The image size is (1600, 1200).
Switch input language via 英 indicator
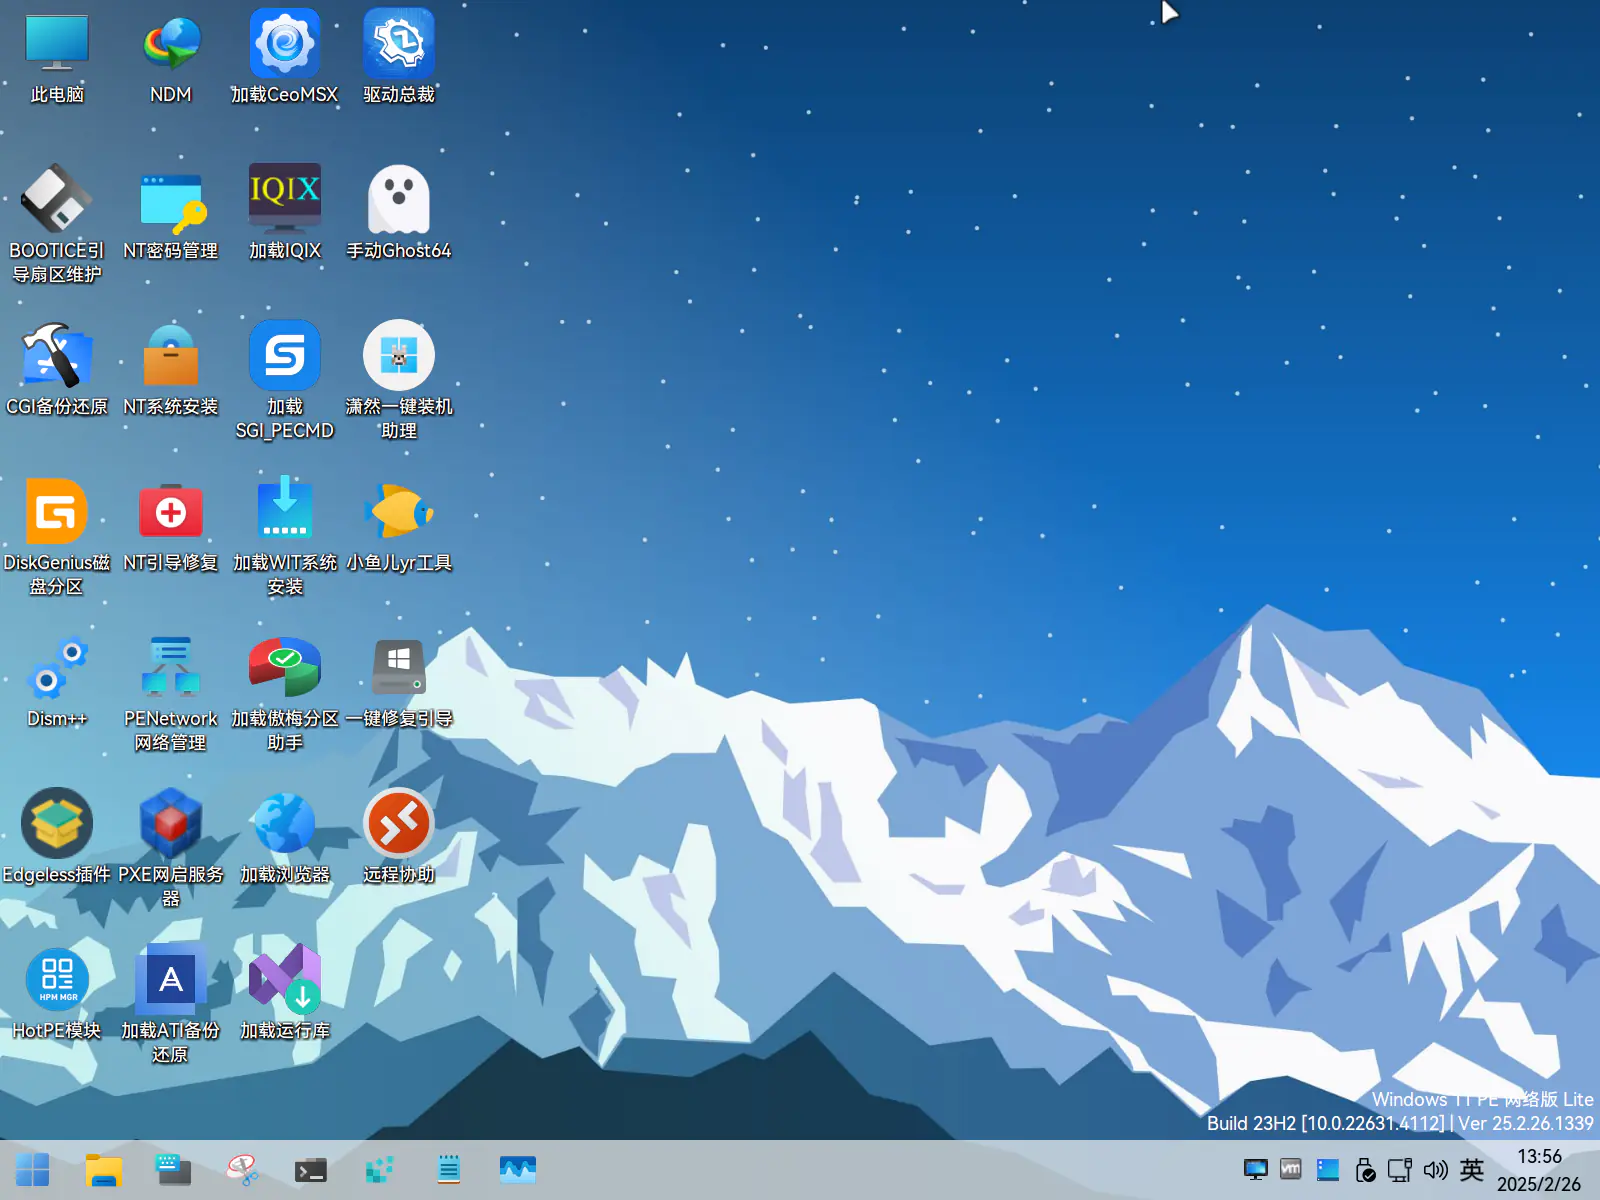(x=1471, y=1169)
